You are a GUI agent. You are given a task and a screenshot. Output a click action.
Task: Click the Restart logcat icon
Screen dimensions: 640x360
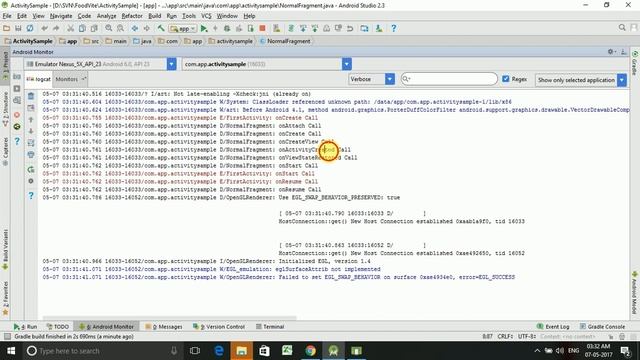31,169
